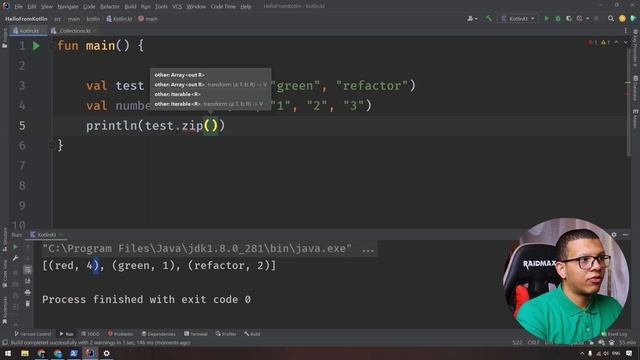Click the yellow warning indicator in the editor corner
640x360 pixels.
point(605,42)
